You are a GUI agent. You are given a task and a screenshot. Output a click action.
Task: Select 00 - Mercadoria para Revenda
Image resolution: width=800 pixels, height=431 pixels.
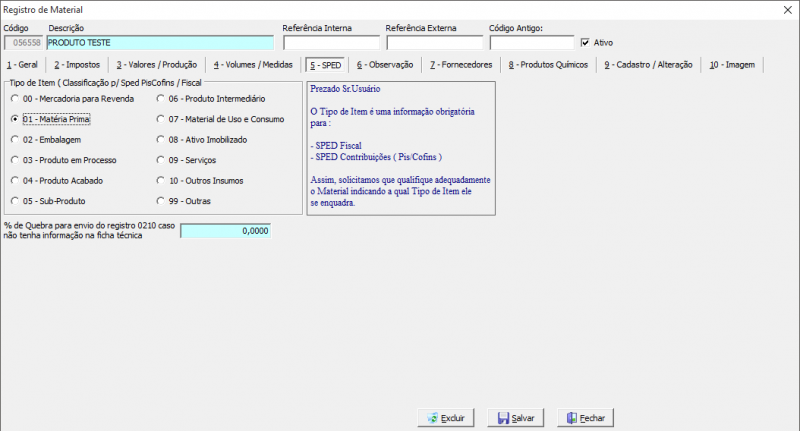click(15, 98)
